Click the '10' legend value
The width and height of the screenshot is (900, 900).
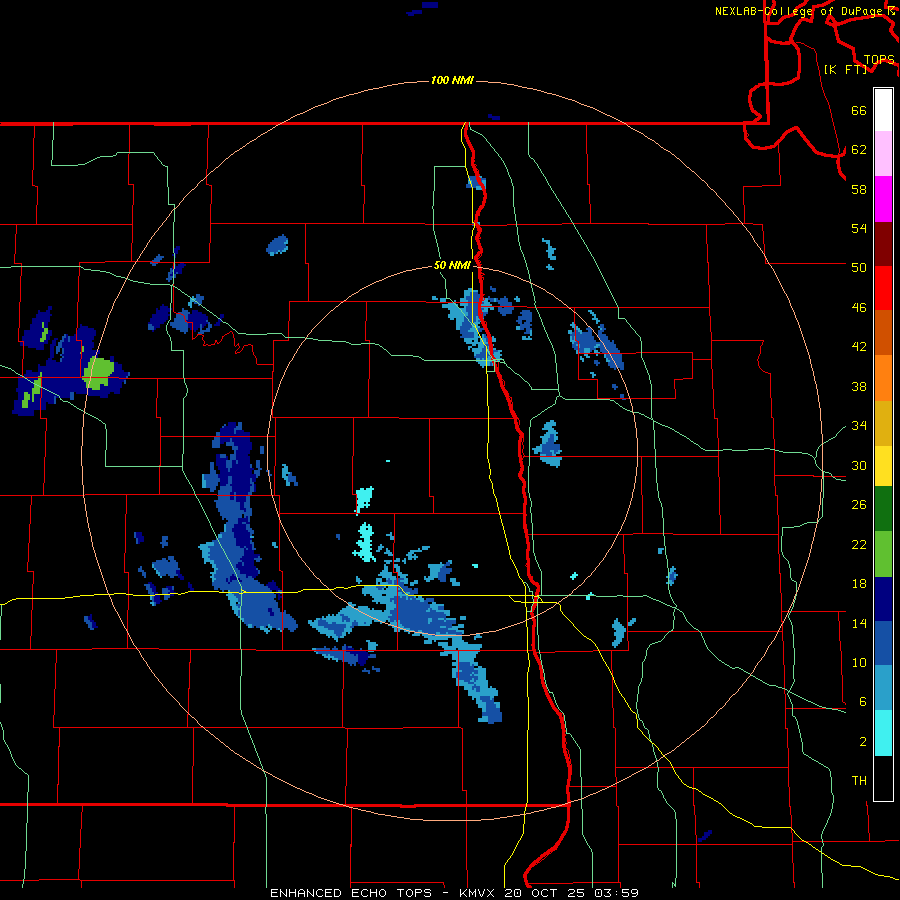859,663
